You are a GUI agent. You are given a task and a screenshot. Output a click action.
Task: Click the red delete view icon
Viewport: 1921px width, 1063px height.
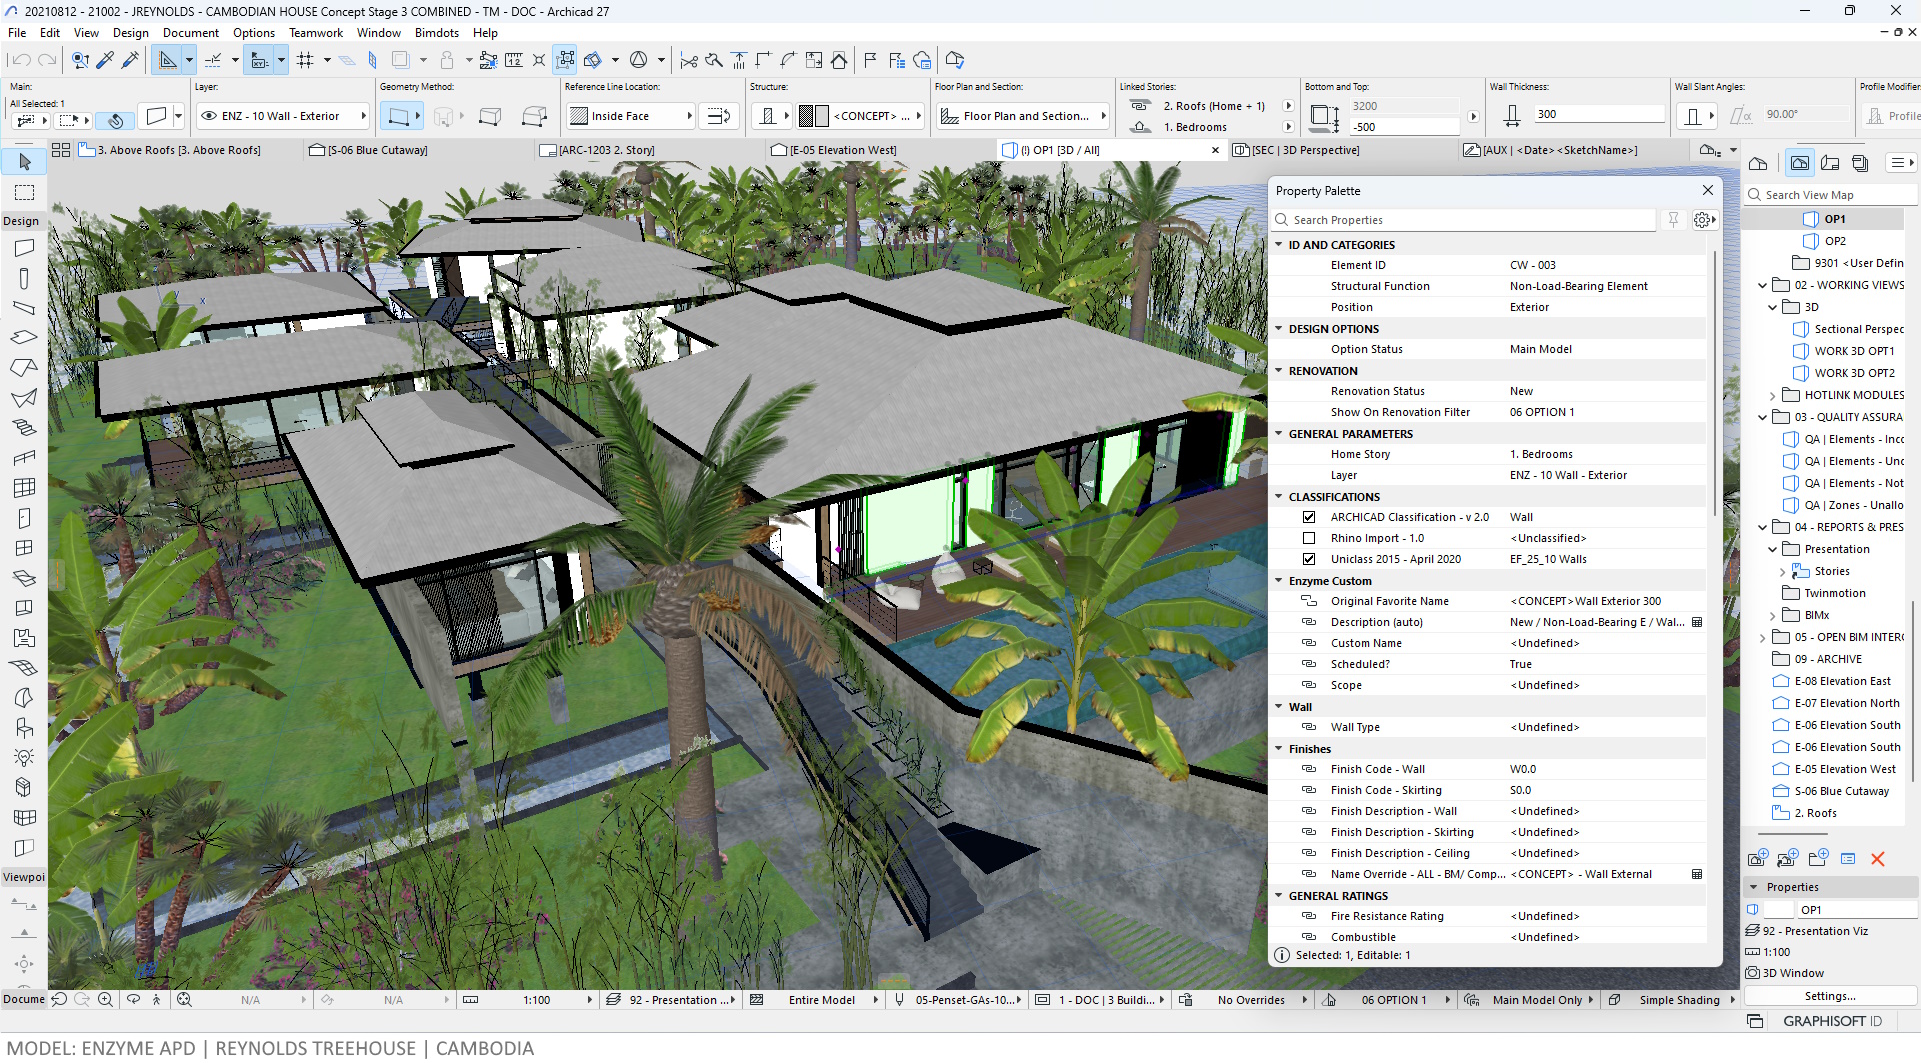tap(1877, 859)
